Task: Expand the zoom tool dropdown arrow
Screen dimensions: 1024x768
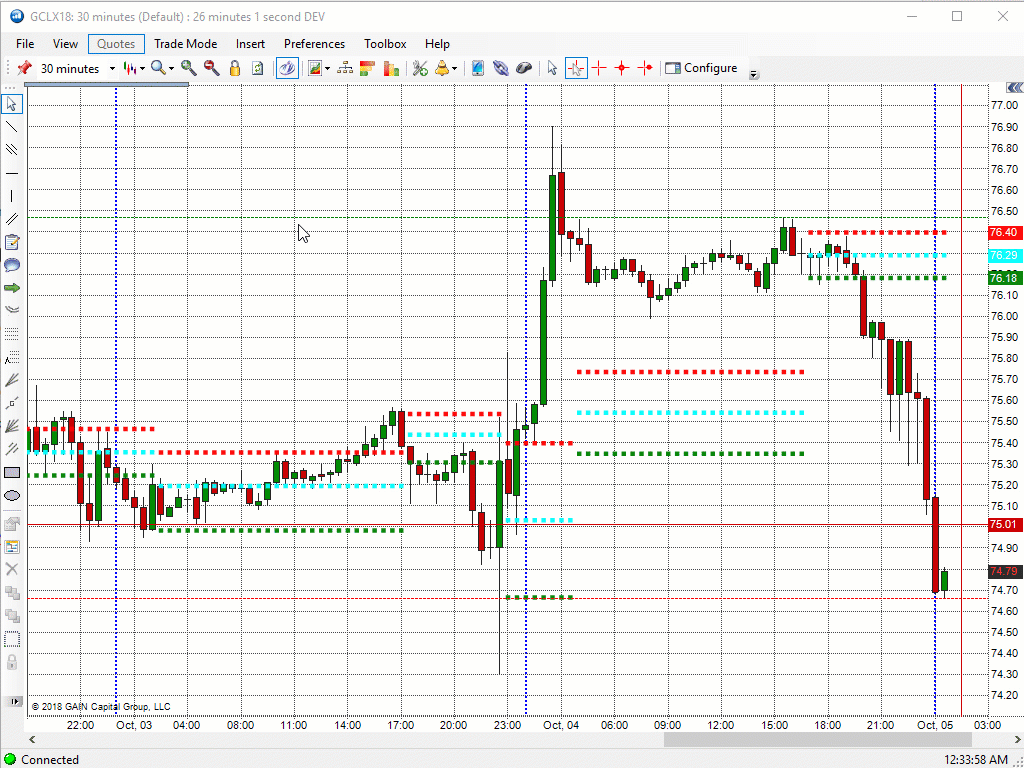Action: [x=171, y=69]
